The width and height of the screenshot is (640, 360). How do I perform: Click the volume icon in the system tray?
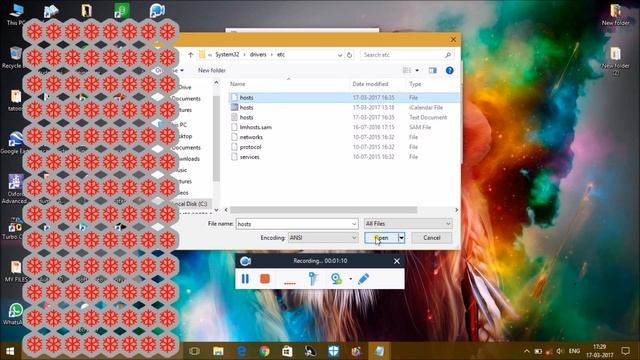pos(560,351)
